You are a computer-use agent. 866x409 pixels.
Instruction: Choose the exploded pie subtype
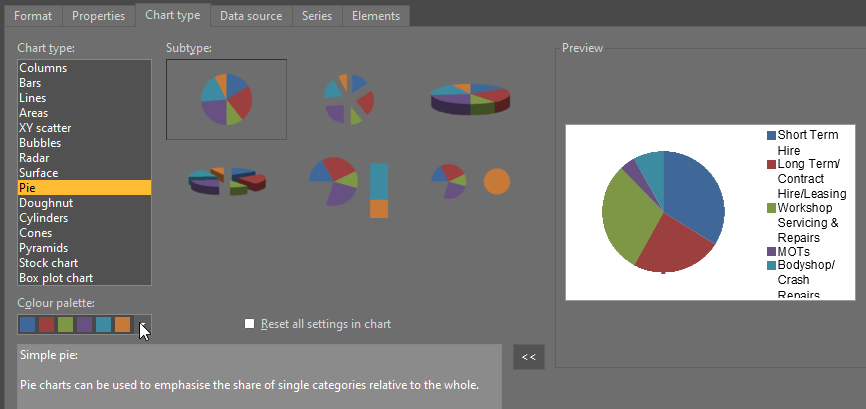point(348,98)
